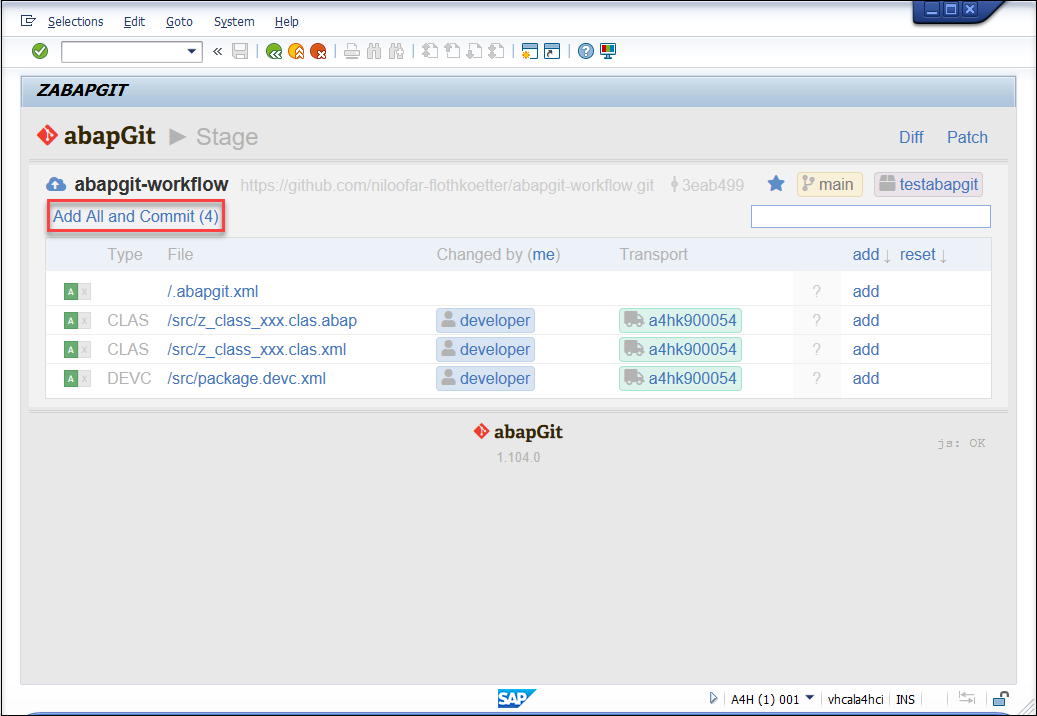Click the abapGit logo at page top

pos(97,136)
